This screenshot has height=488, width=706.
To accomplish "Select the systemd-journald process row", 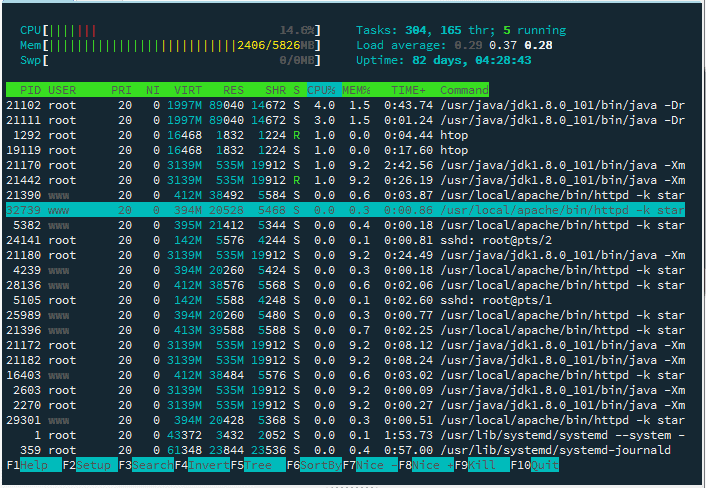I will (345, 450).
